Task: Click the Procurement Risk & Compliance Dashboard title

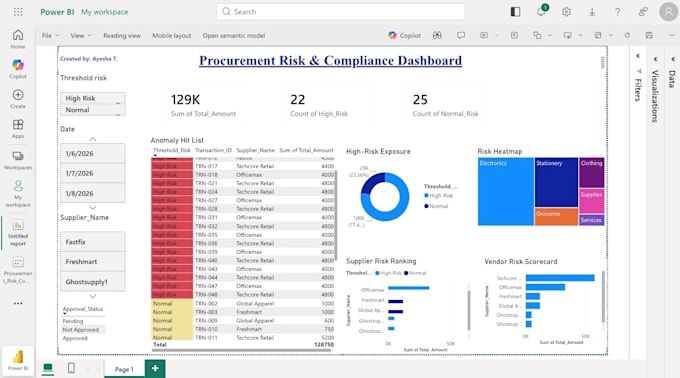Action: coord(330,60)
